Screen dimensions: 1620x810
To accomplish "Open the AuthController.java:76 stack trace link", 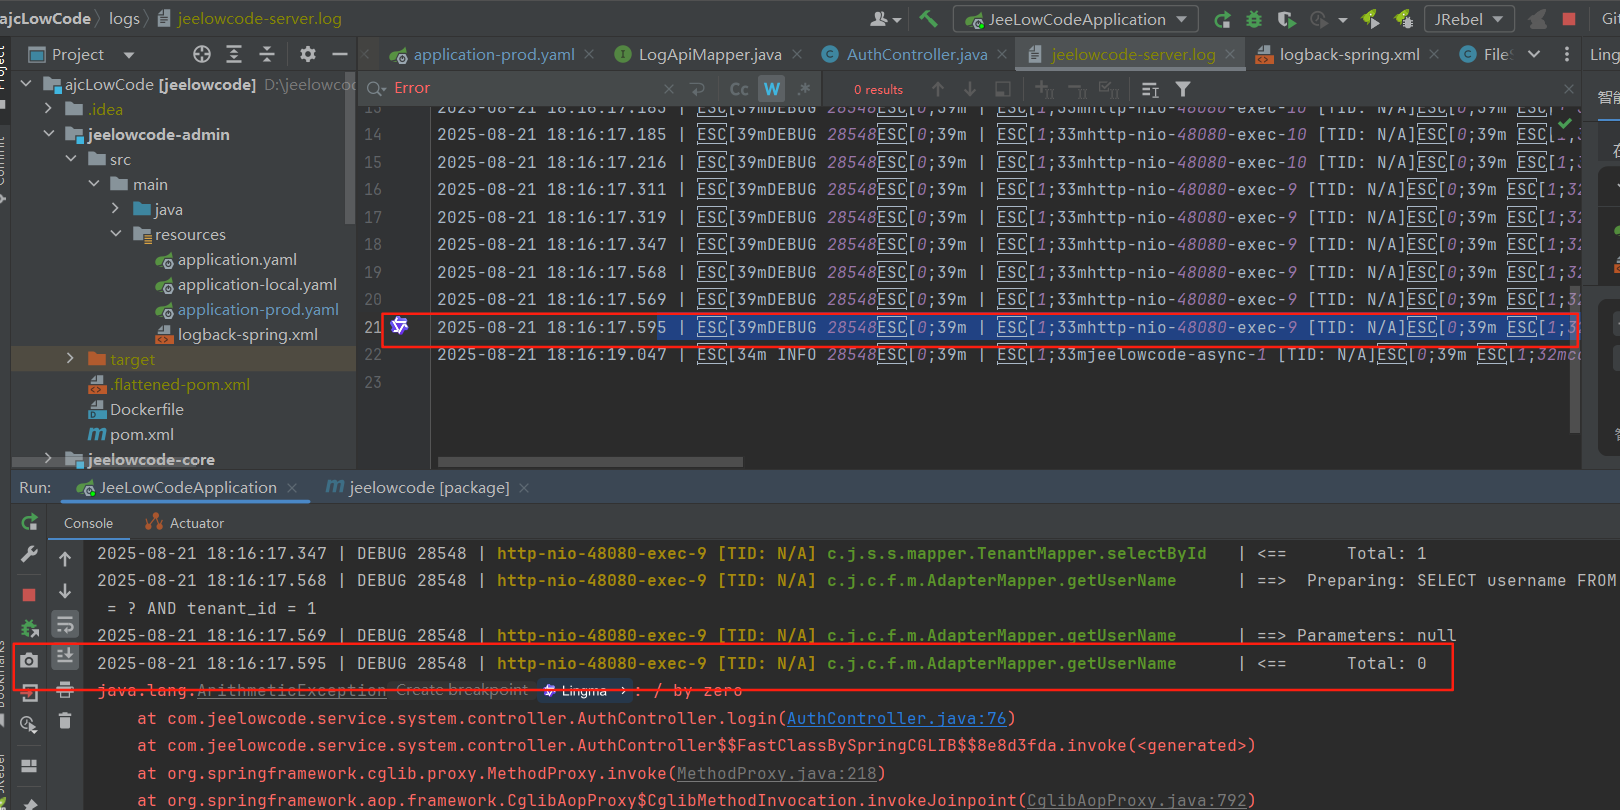I will [x=896, y=718].
